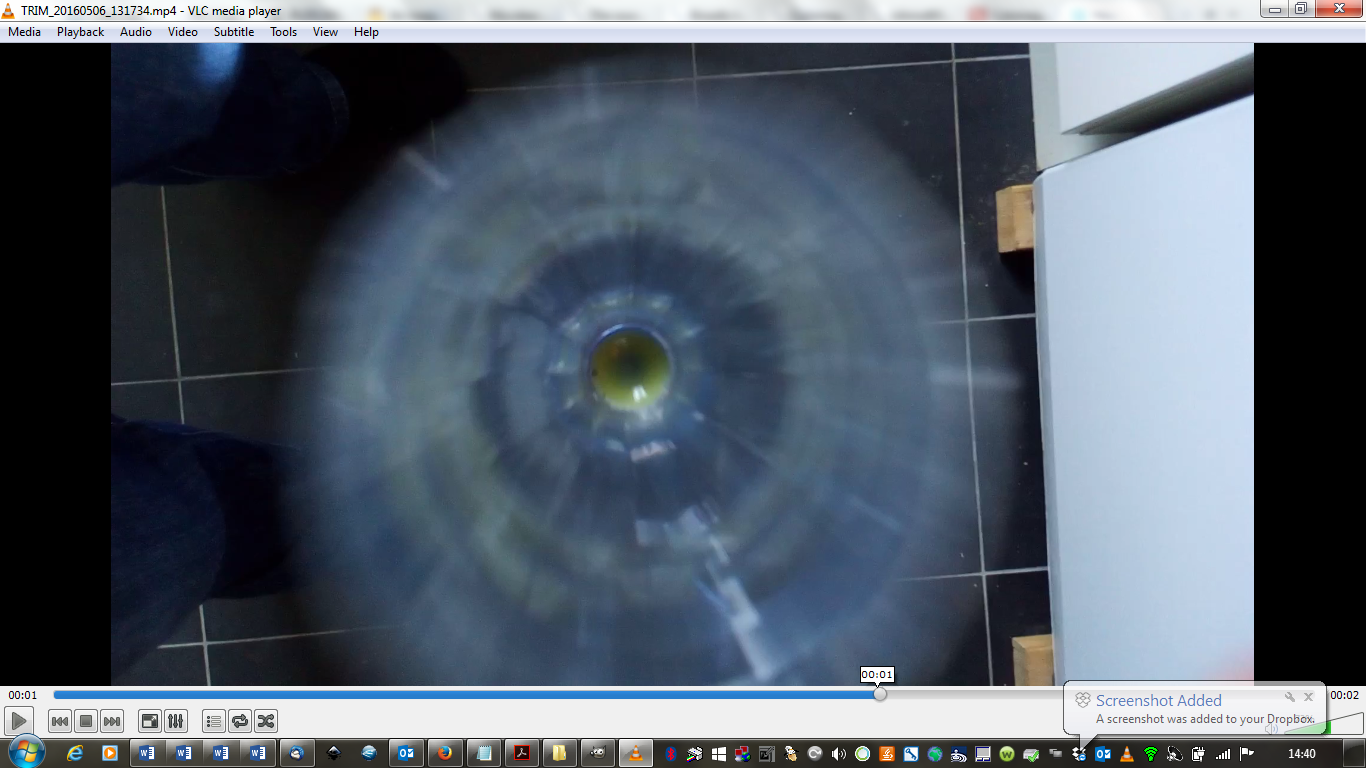Screen dimensions: 1366x768
Task: Open the Subtitle menu
Action: pos(234,32)
